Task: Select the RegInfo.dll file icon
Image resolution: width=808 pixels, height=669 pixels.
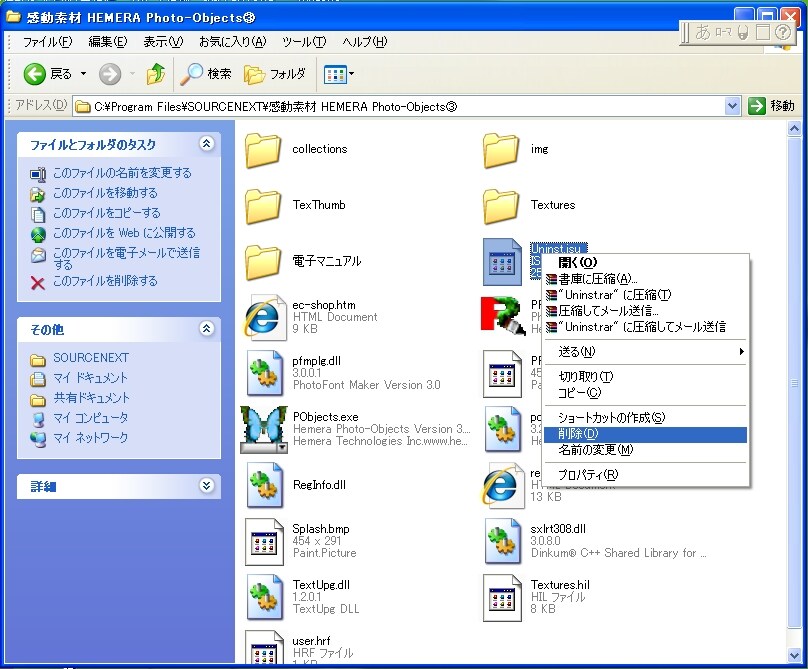Action: pos(264,485)
